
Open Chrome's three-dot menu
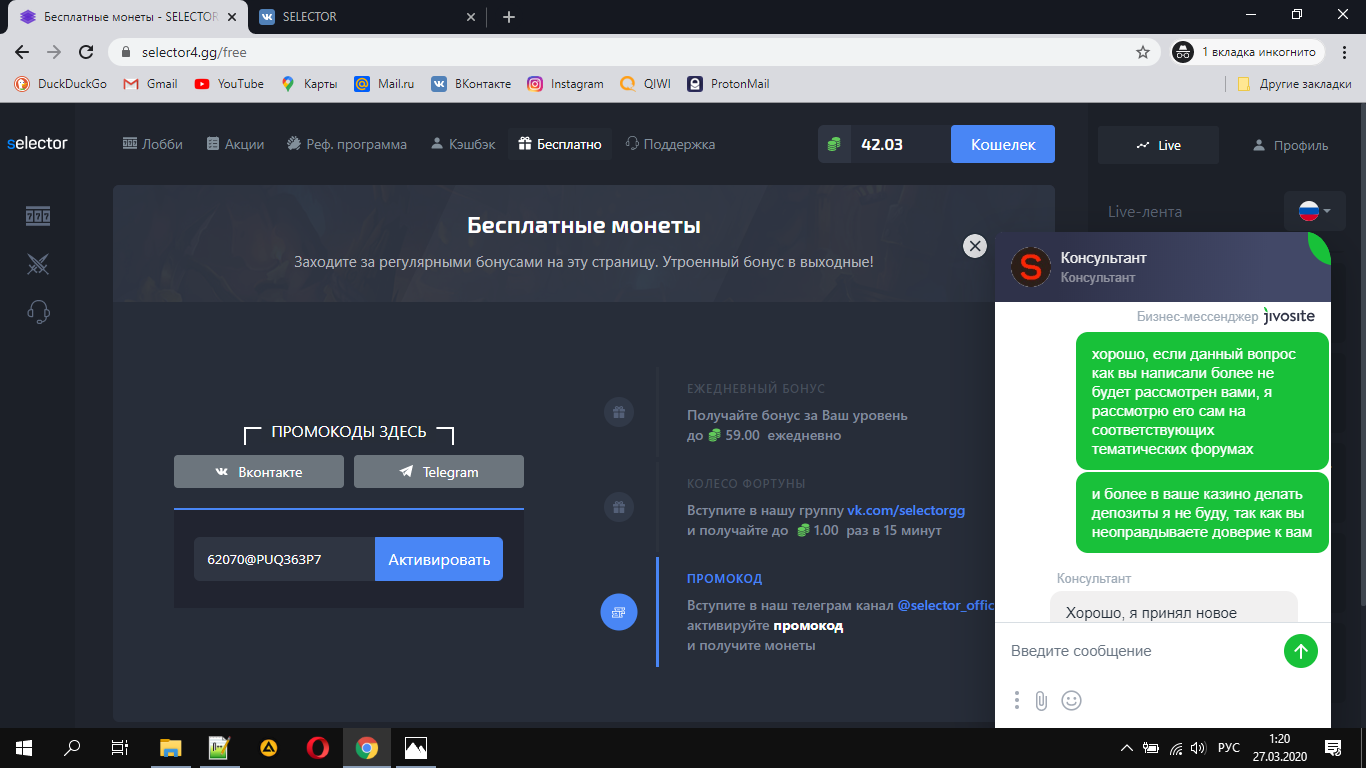point(1345,52)
